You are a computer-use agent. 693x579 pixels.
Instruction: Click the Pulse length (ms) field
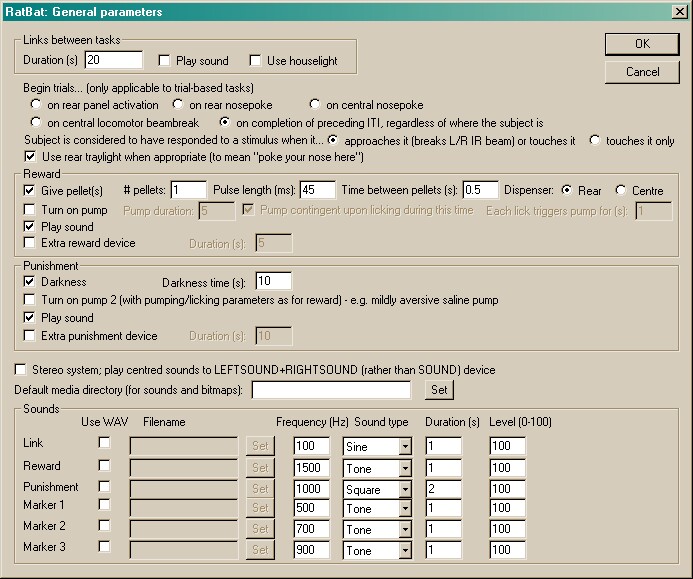click(x=318, y=190)
